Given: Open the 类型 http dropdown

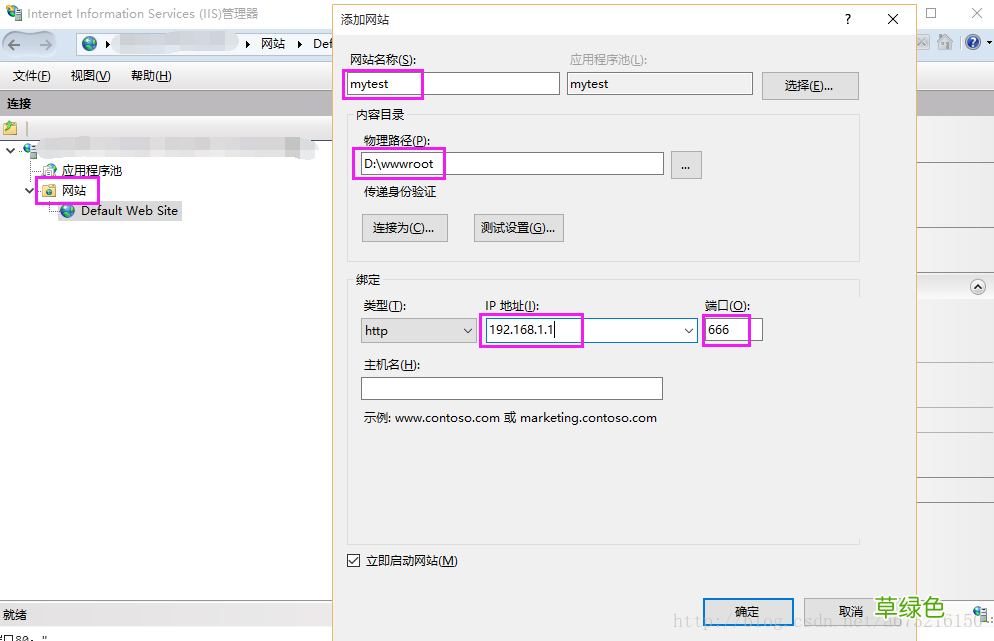Looking at the screenshot, I should click(418, 330).
